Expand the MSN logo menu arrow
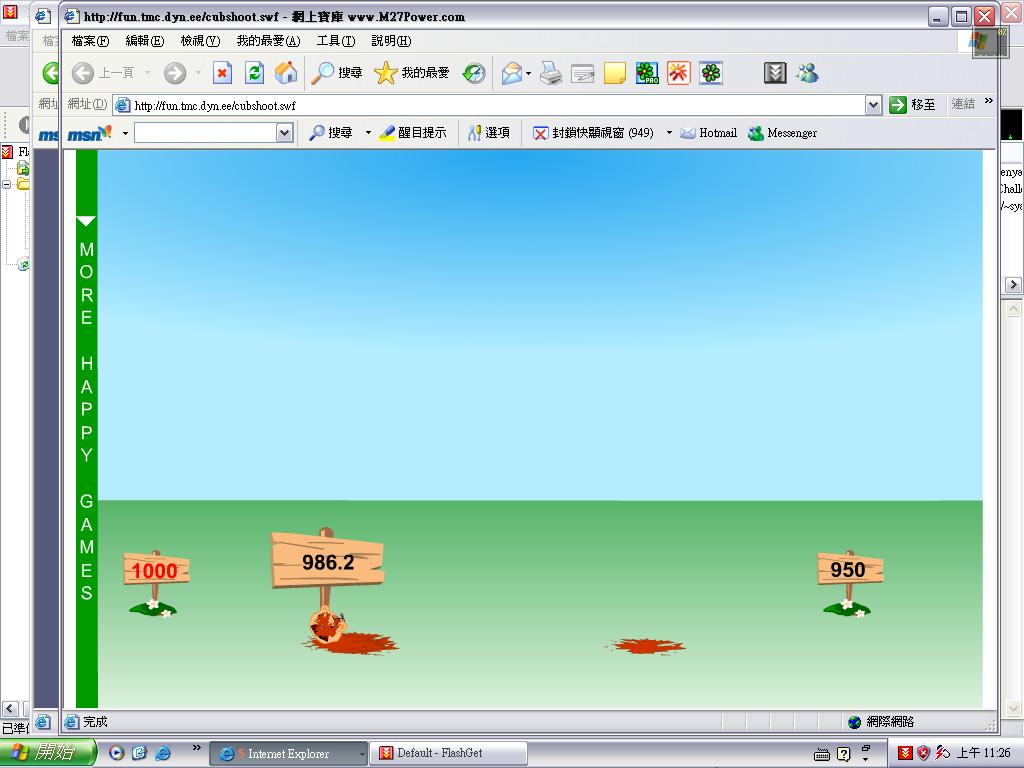This screenshot has height=768, width=1024. pos(125,133)
